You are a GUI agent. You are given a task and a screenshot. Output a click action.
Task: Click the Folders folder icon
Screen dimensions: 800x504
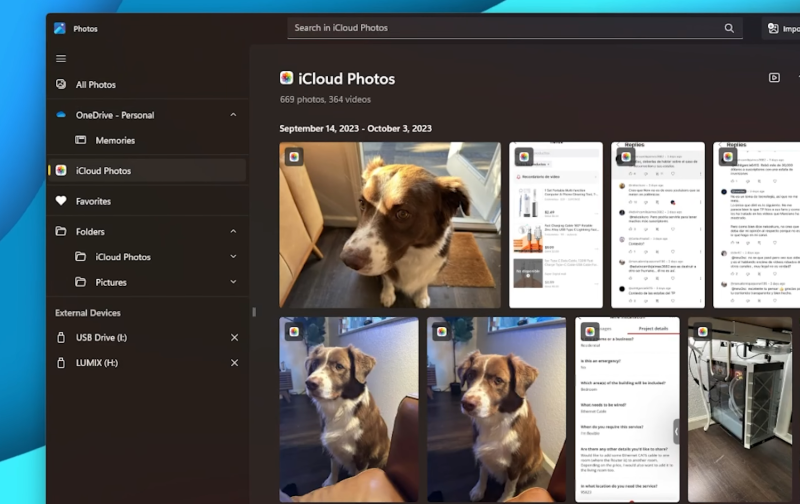click(x=61, y=231)
